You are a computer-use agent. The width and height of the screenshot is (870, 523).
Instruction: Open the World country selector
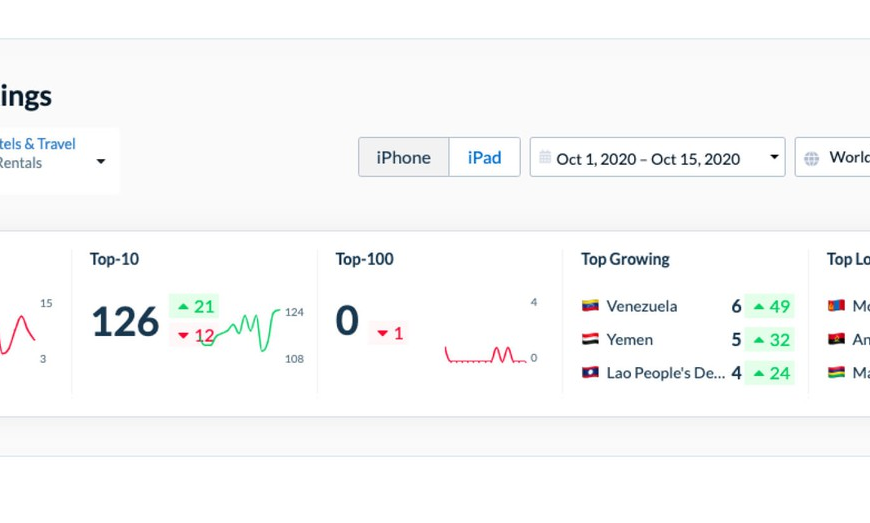[x=832, y=157]
